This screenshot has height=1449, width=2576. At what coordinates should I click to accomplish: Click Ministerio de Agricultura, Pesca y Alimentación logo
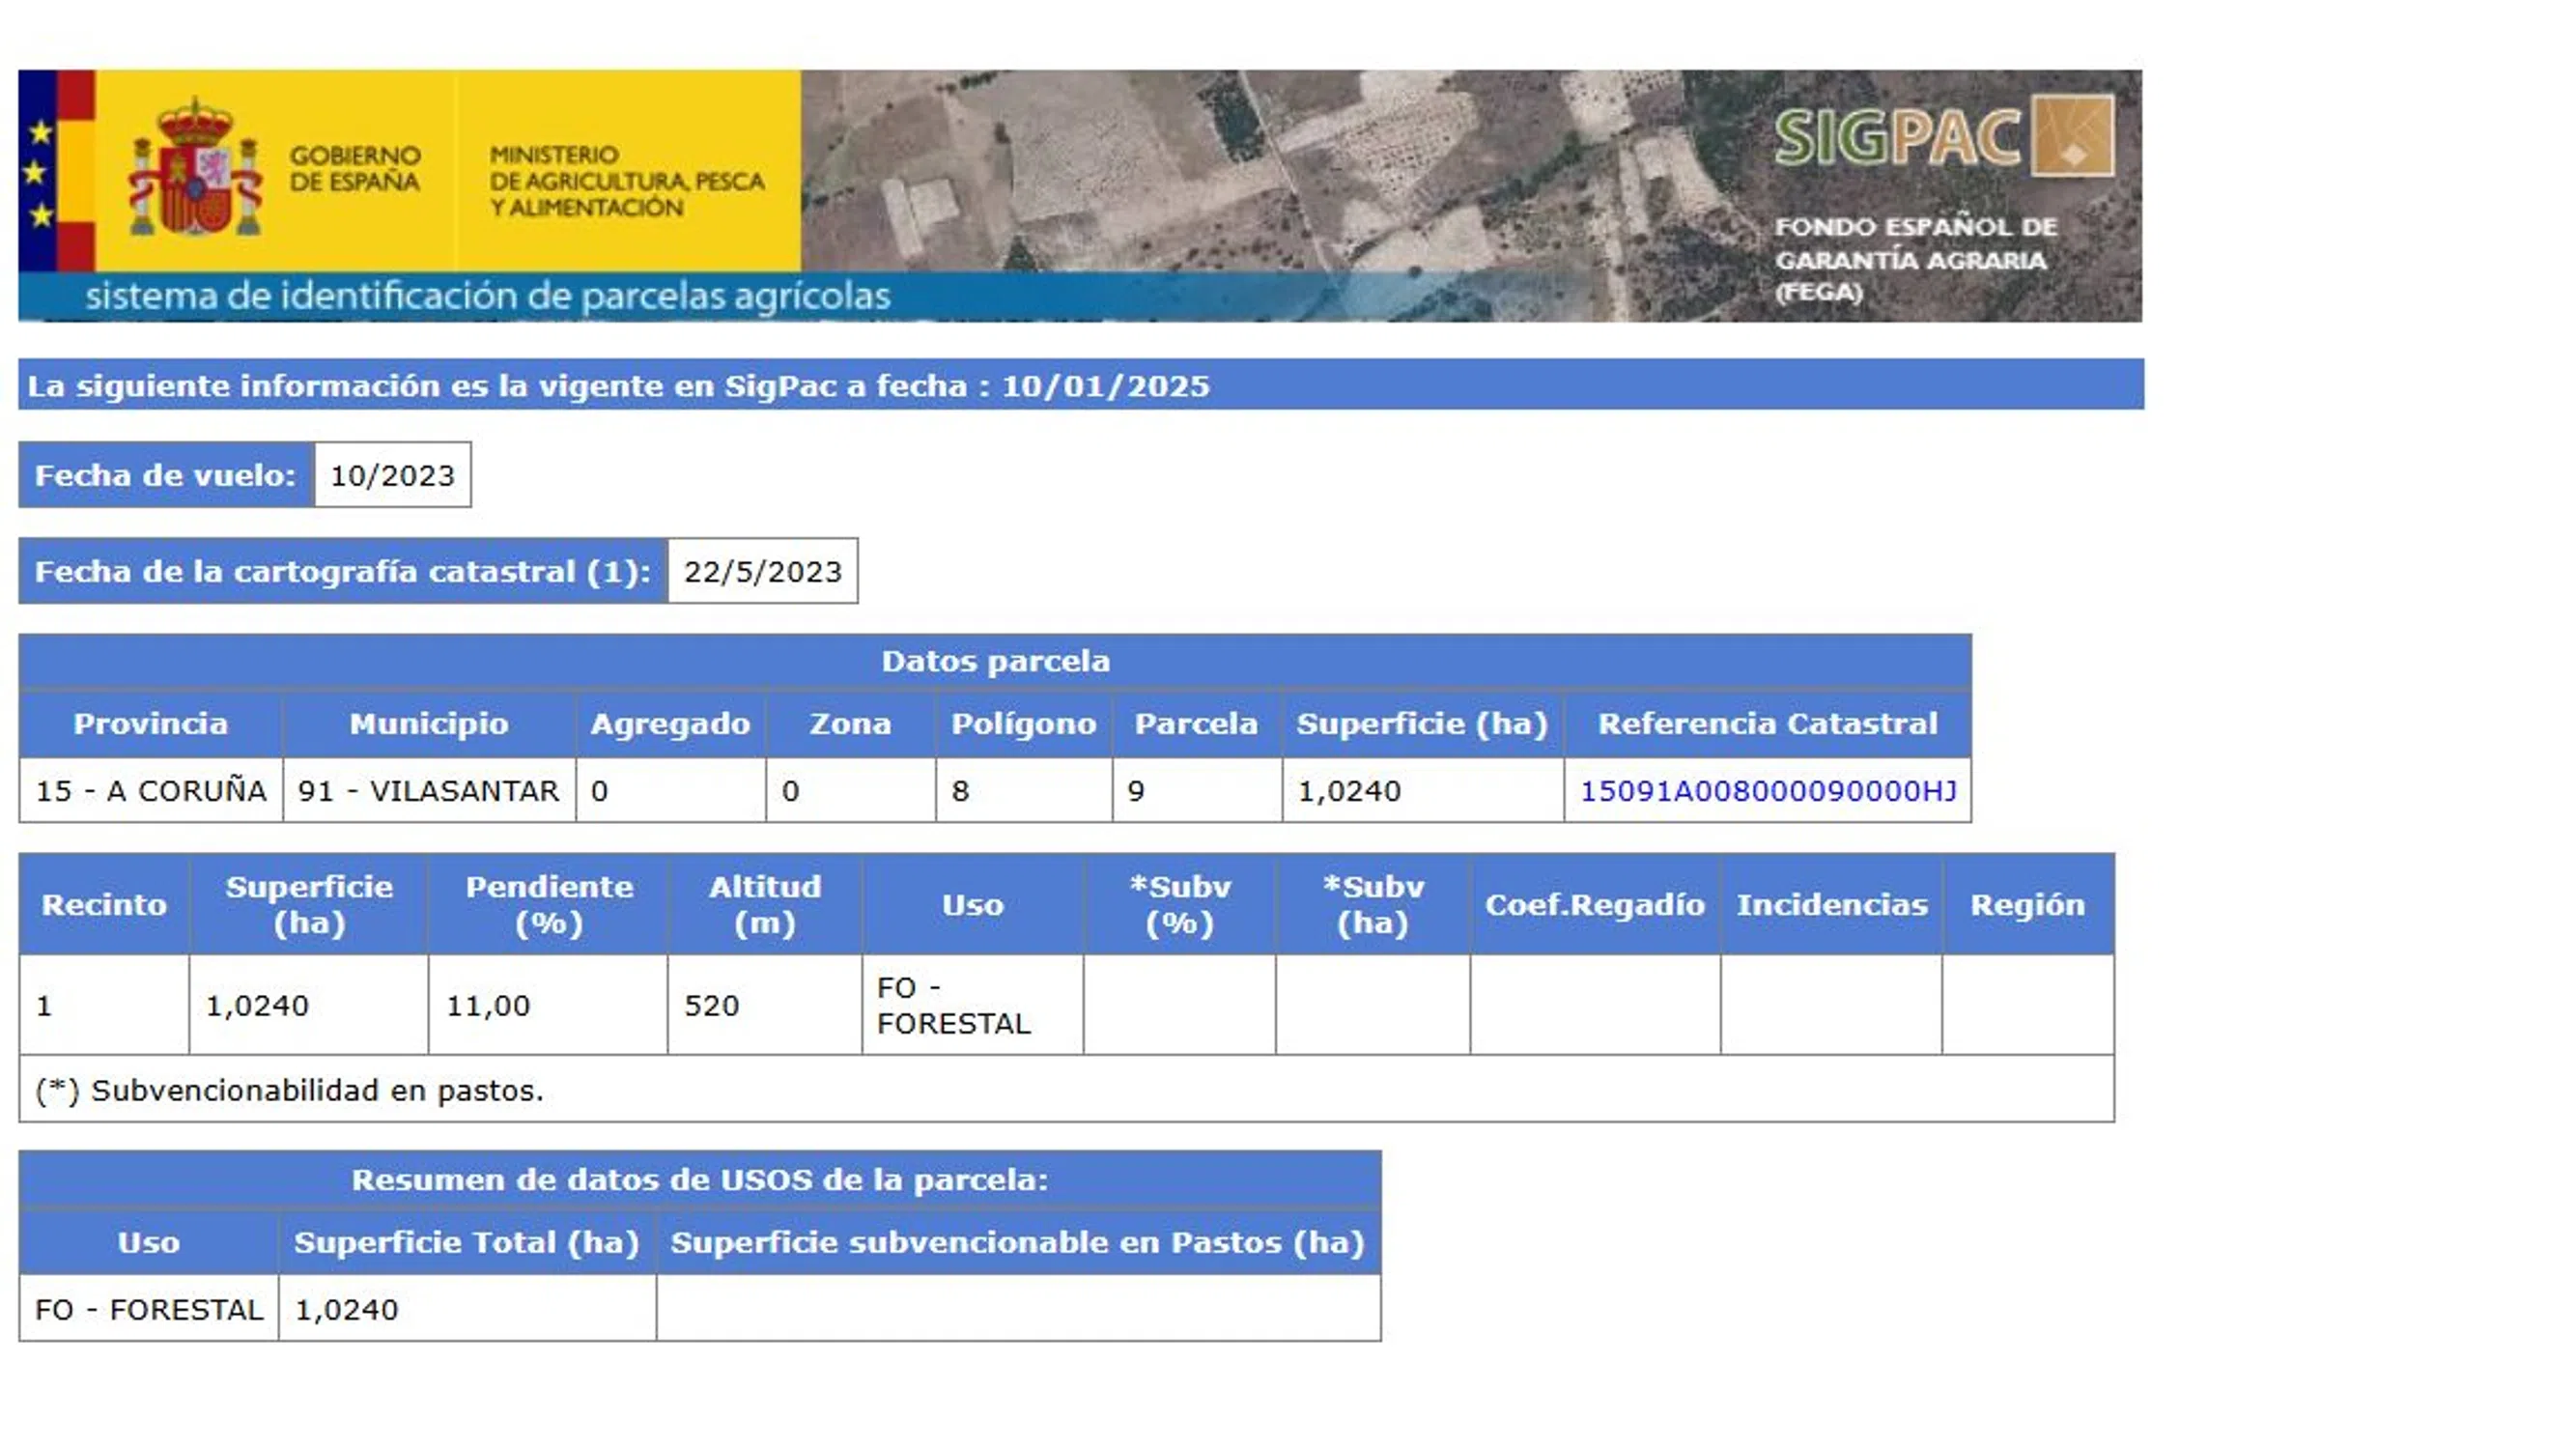coord(626,181)
